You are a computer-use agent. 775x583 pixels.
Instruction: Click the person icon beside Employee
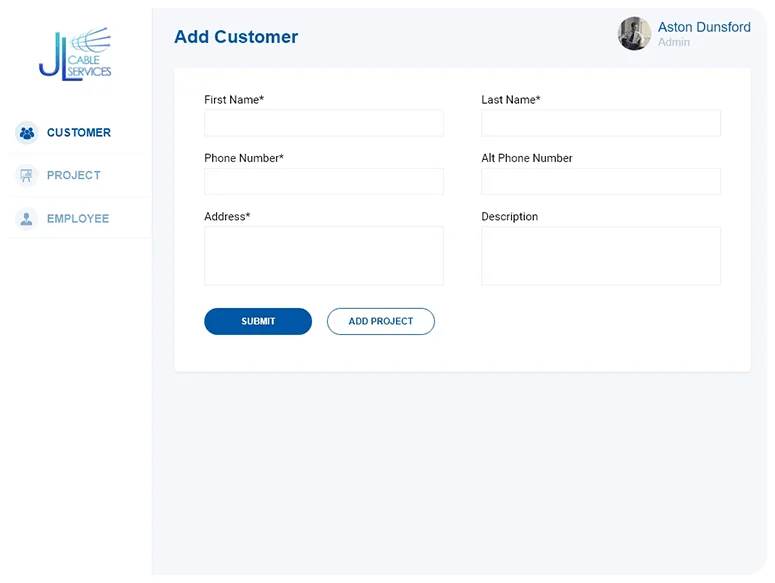[x=27, y=218]
